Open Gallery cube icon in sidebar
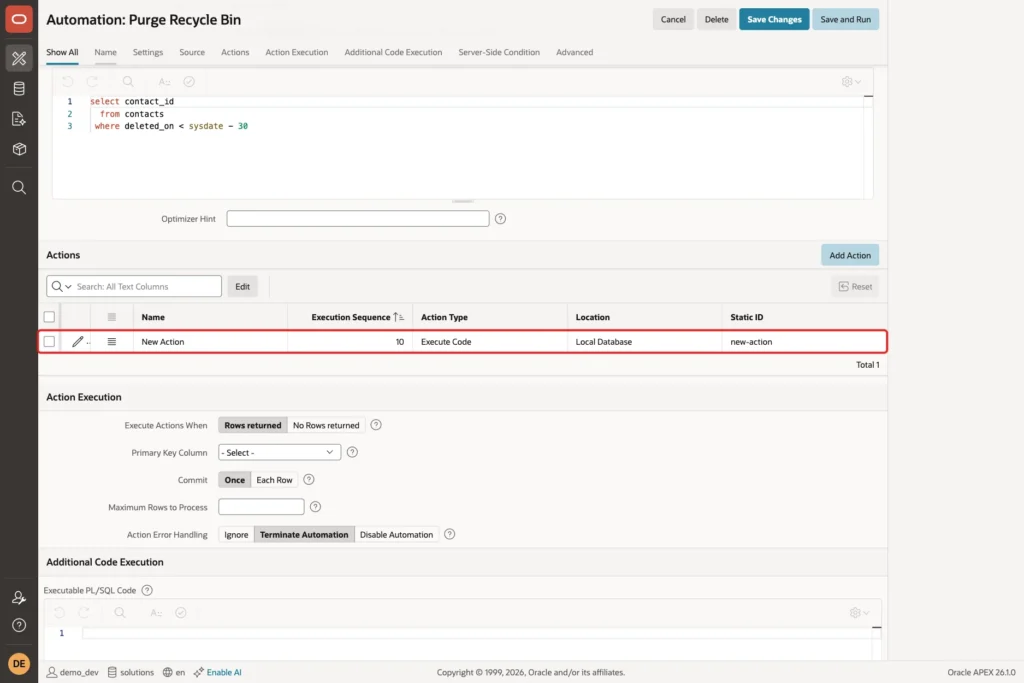 pos(19,149)
